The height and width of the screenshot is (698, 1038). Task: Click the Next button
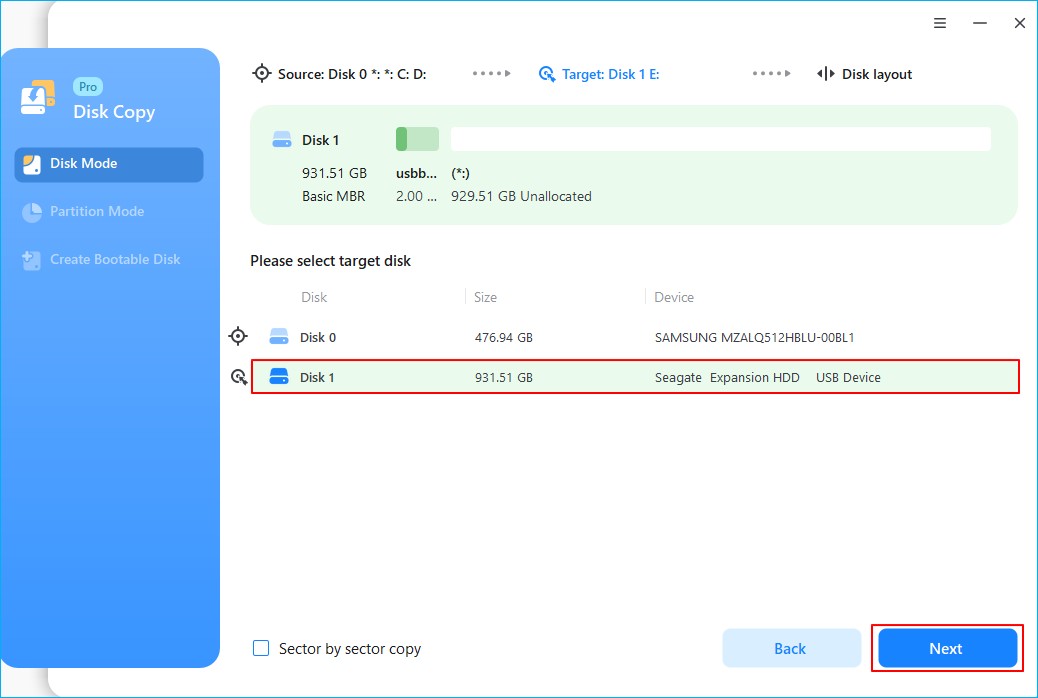pos(946,648)
